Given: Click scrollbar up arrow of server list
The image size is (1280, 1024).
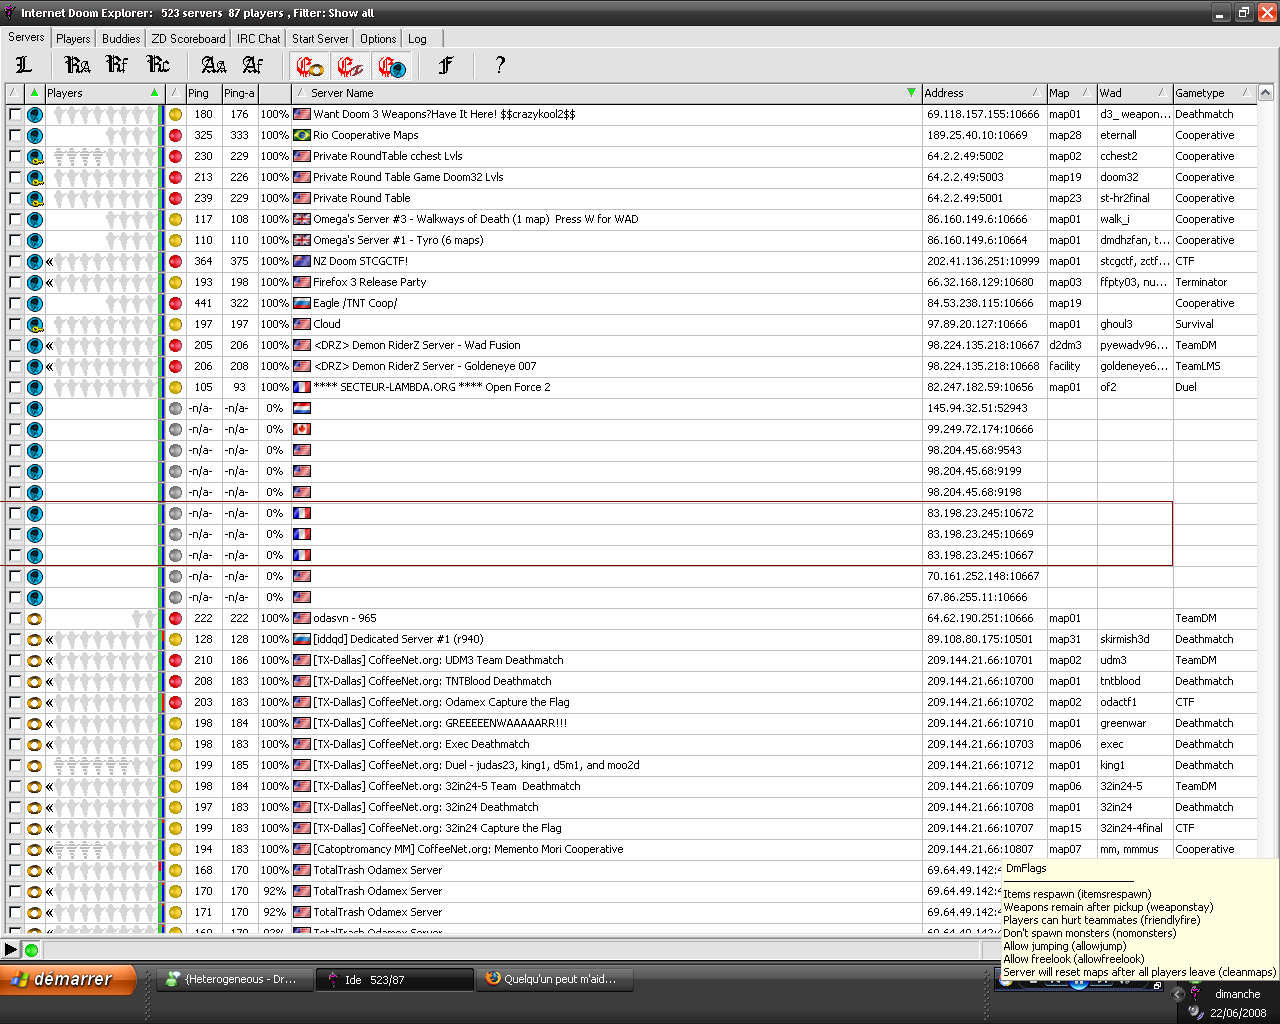Looking at the screenshot, I should coord(1265,93).
